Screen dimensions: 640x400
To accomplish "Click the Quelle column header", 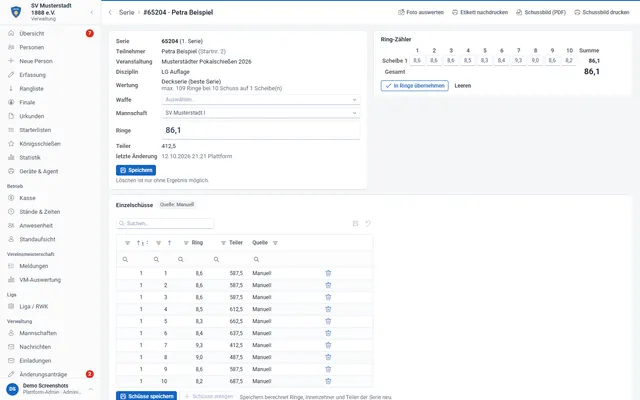I will [260, 242].
